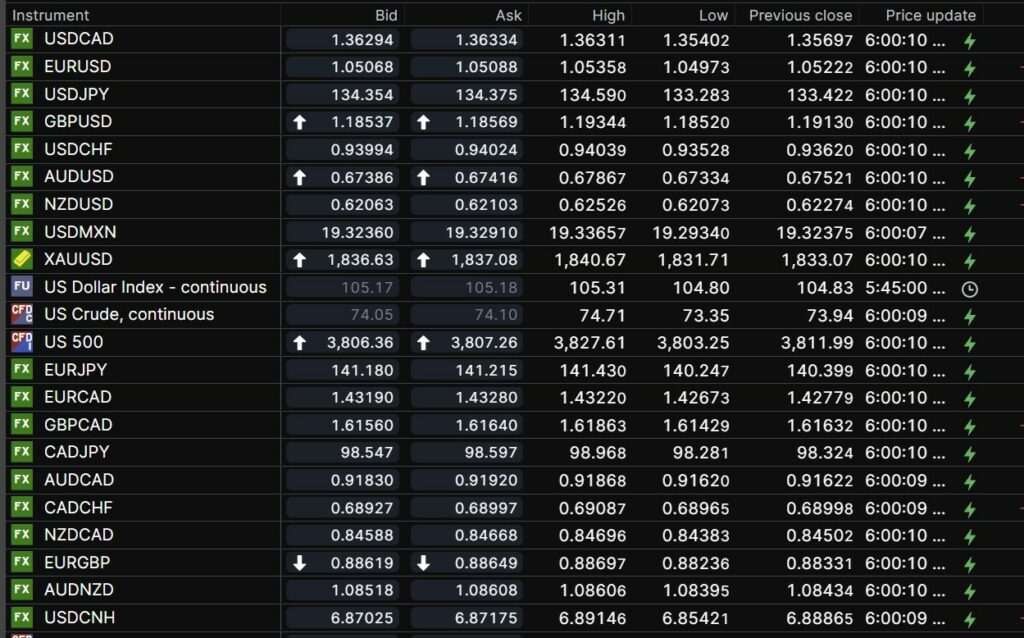Select the AUDNZD instrument name
This screenshot has width=1024, height=638.
click(x=79, y=590)
